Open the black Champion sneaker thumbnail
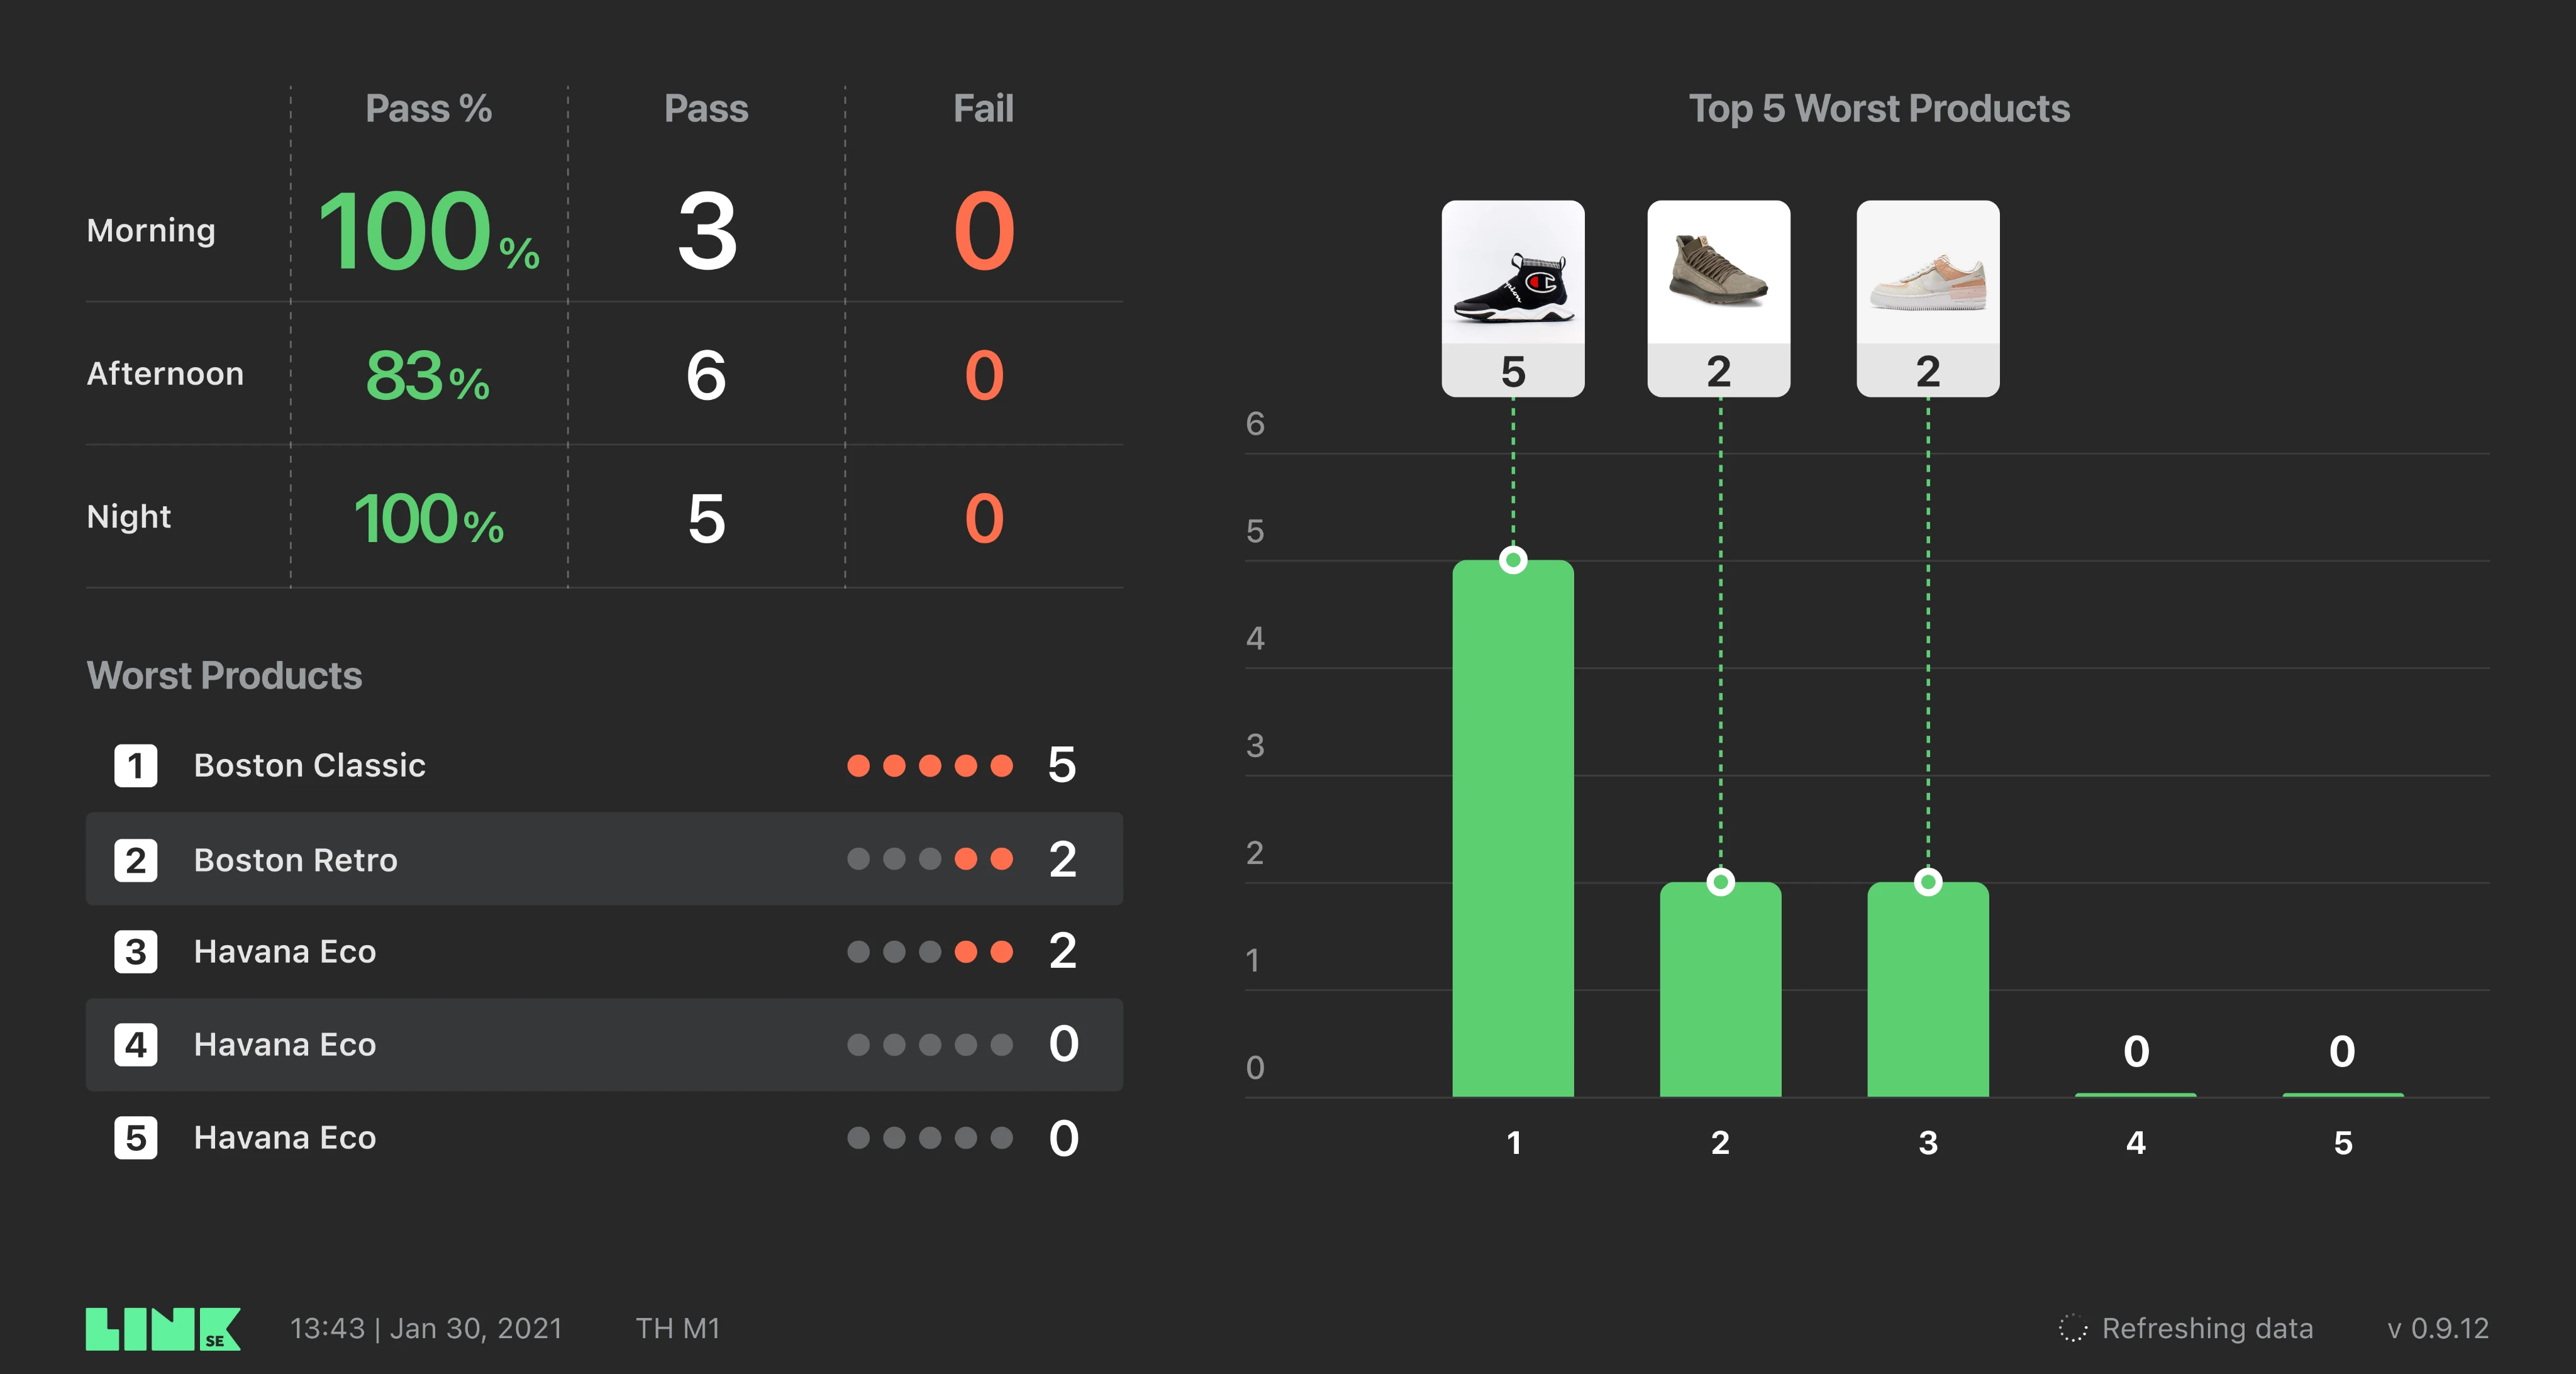 click(1513, 272)
